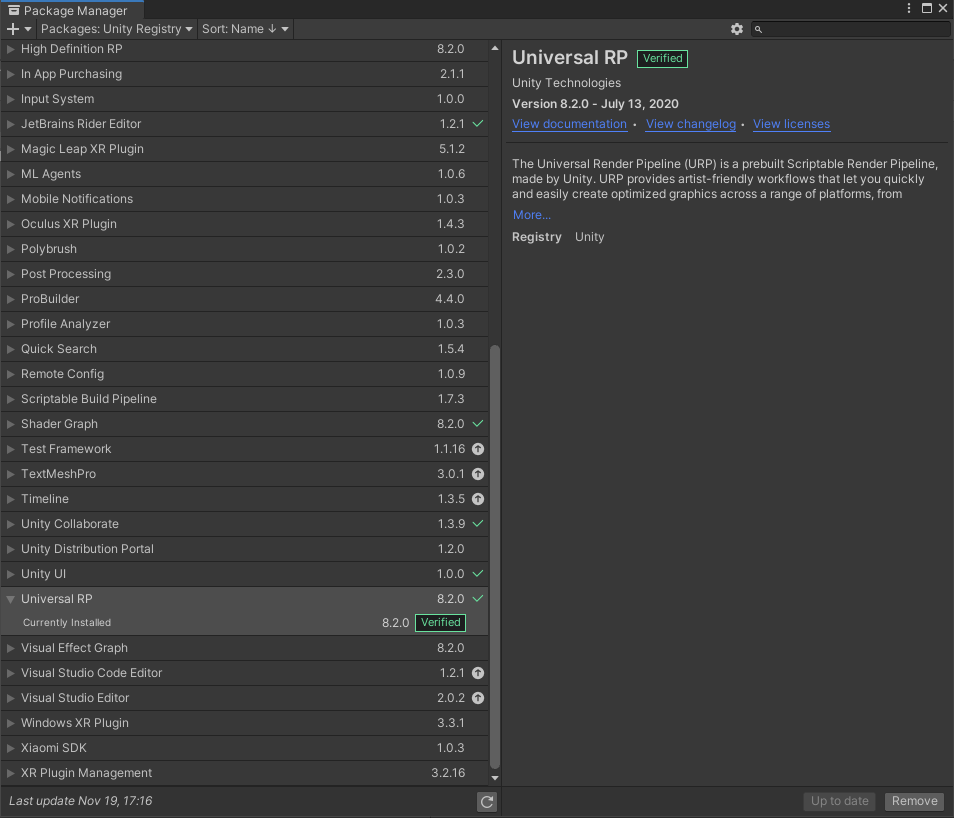Screen dimensions: 954x818
Task: Click in the package search field
Action: click(856, 29)
